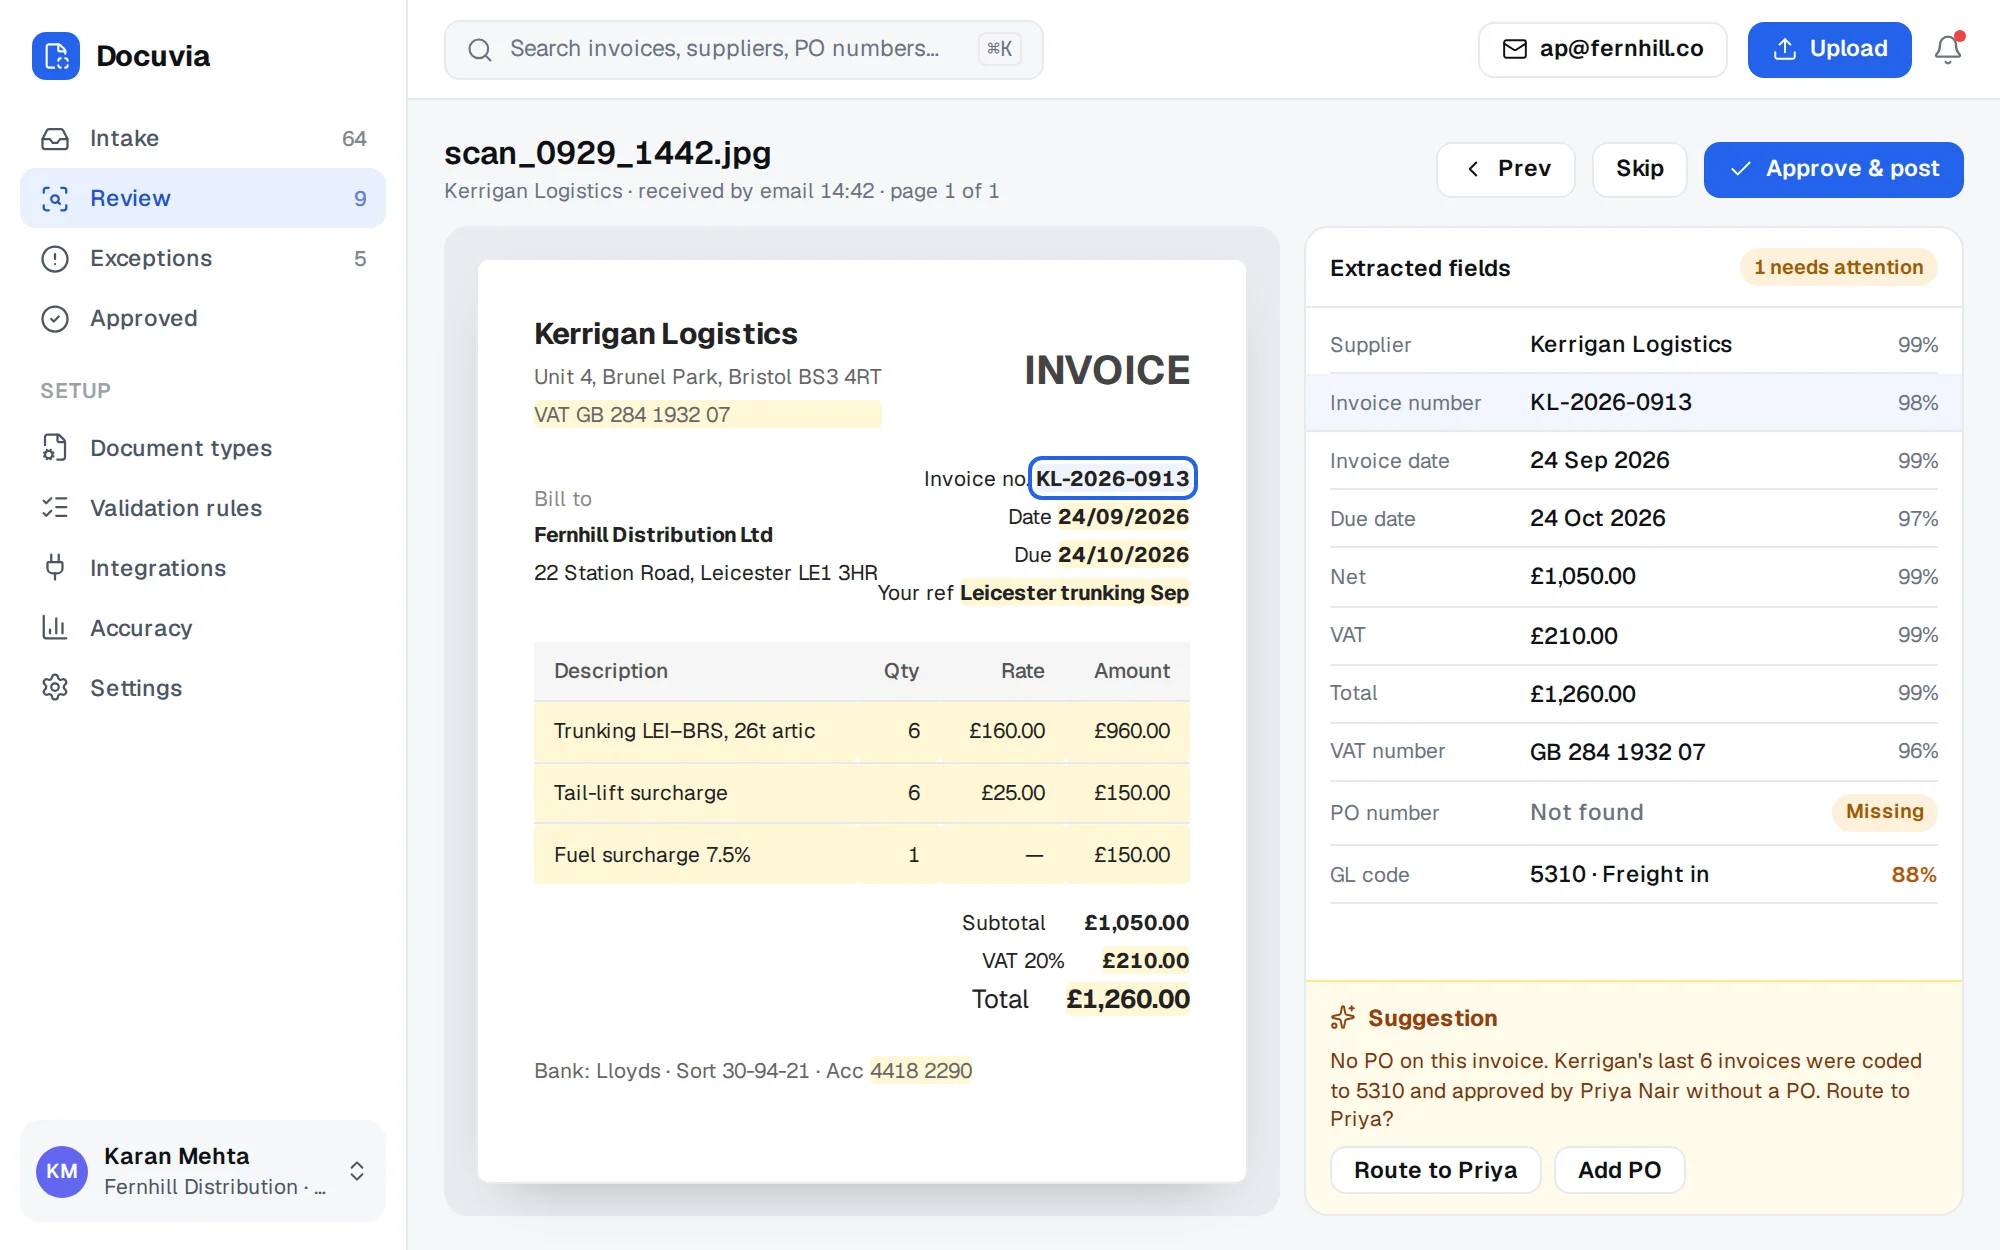Click the Review count badge 9
Screen dimensions: 2000x1250
pyautogui.click(x=360, y=198)
